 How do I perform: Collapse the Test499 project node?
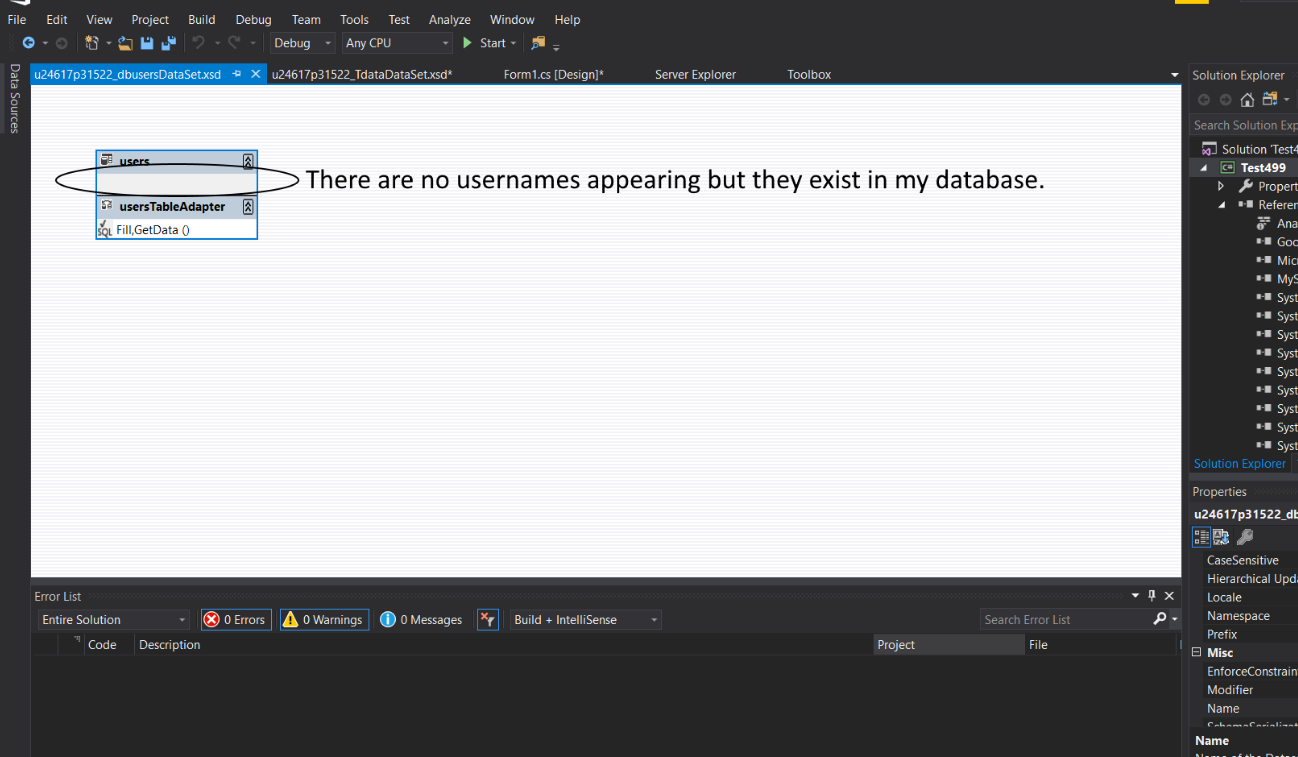click(x=1204, y=168)
